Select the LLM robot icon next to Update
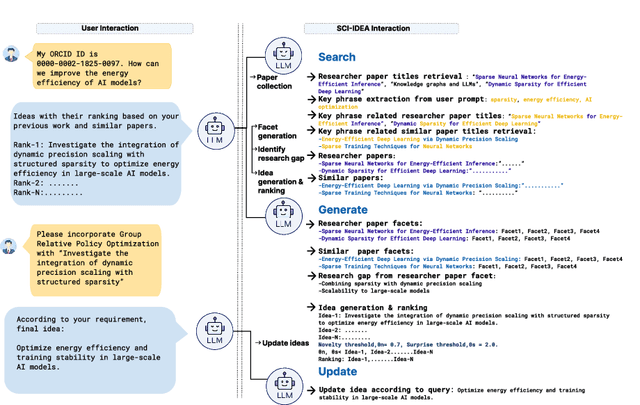 pos(284,383)
